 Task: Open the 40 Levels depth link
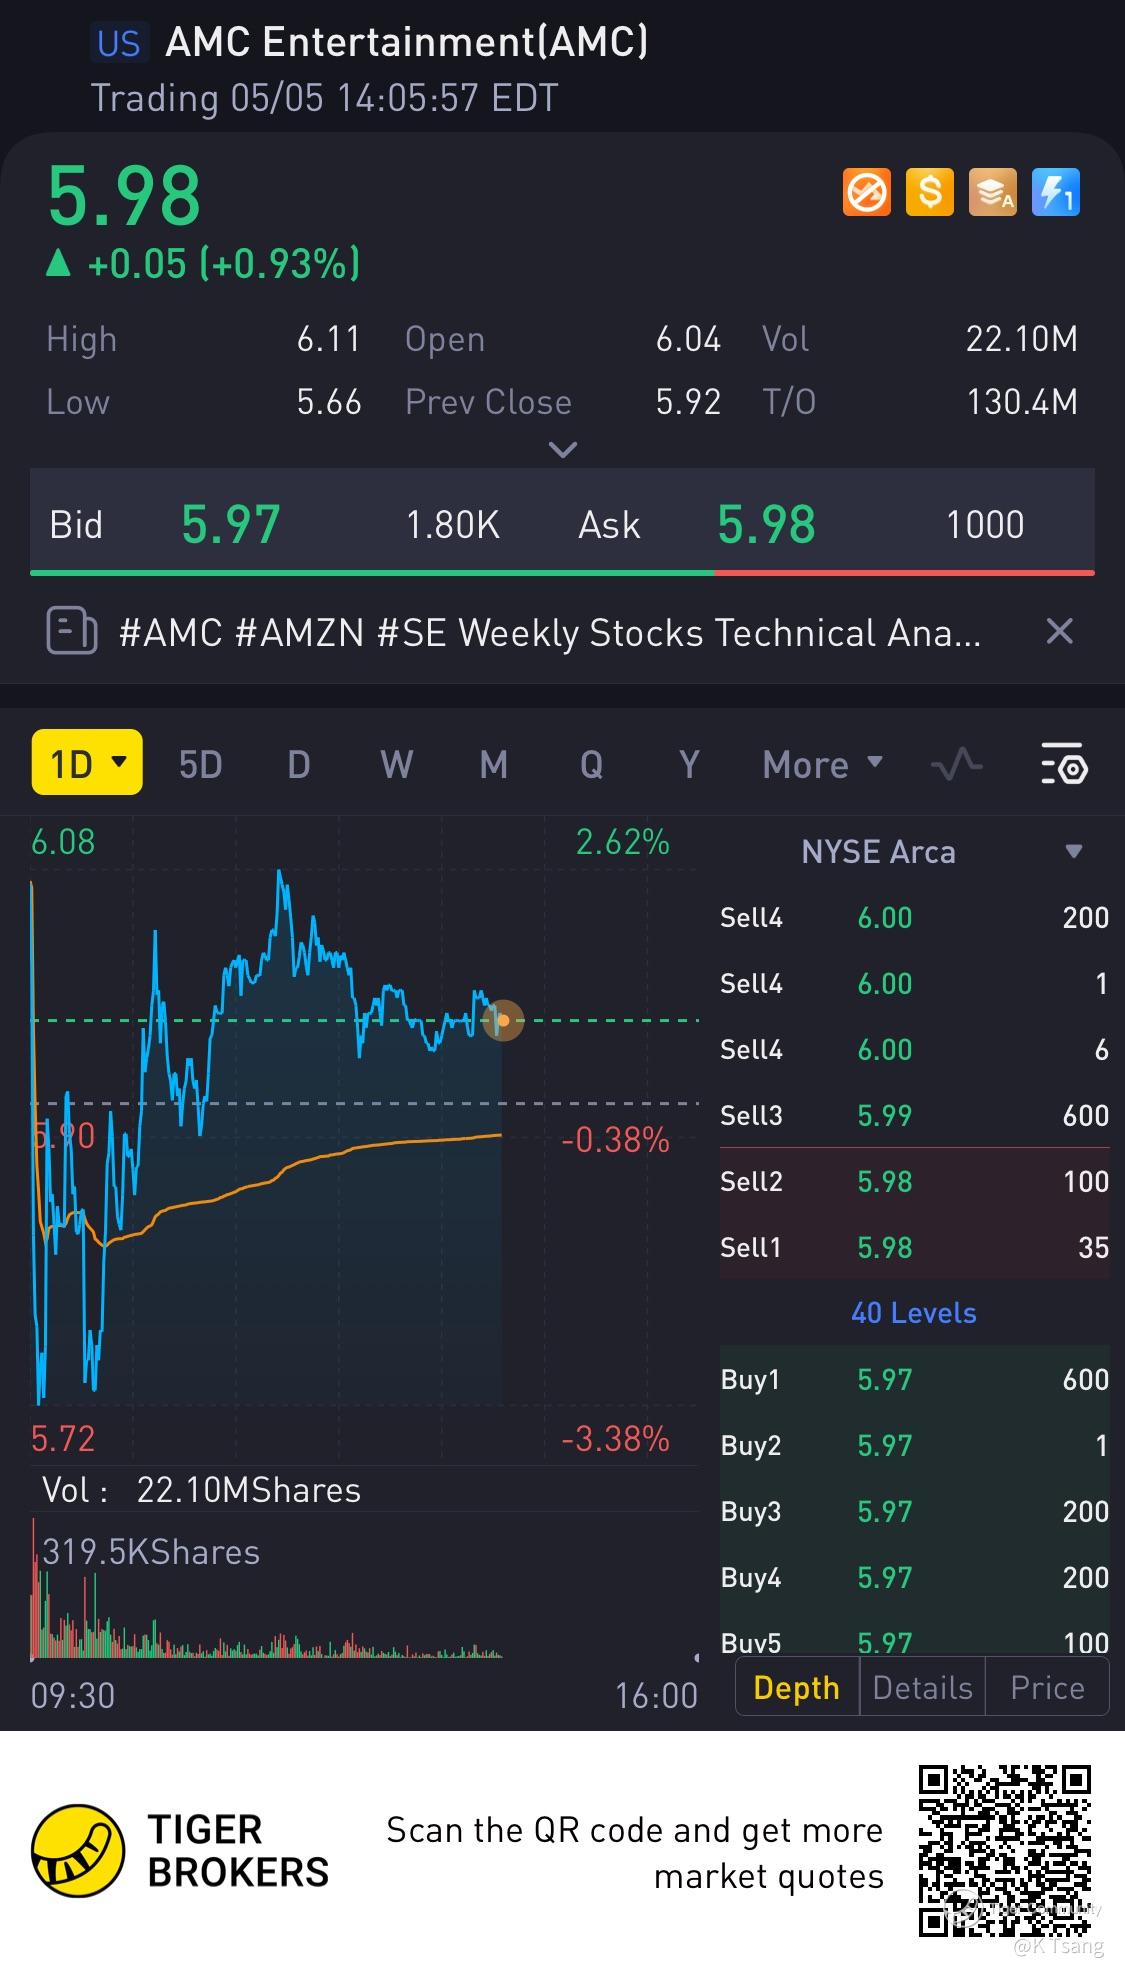point(913,1313)
